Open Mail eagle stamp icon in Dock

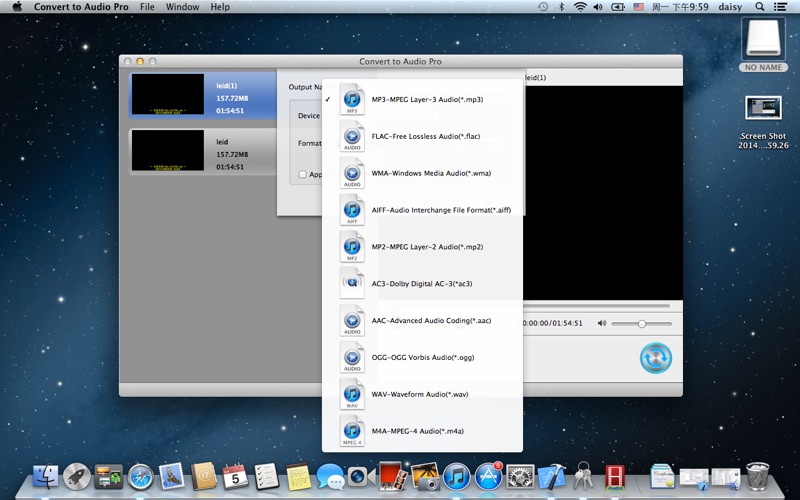pos(172,477)
